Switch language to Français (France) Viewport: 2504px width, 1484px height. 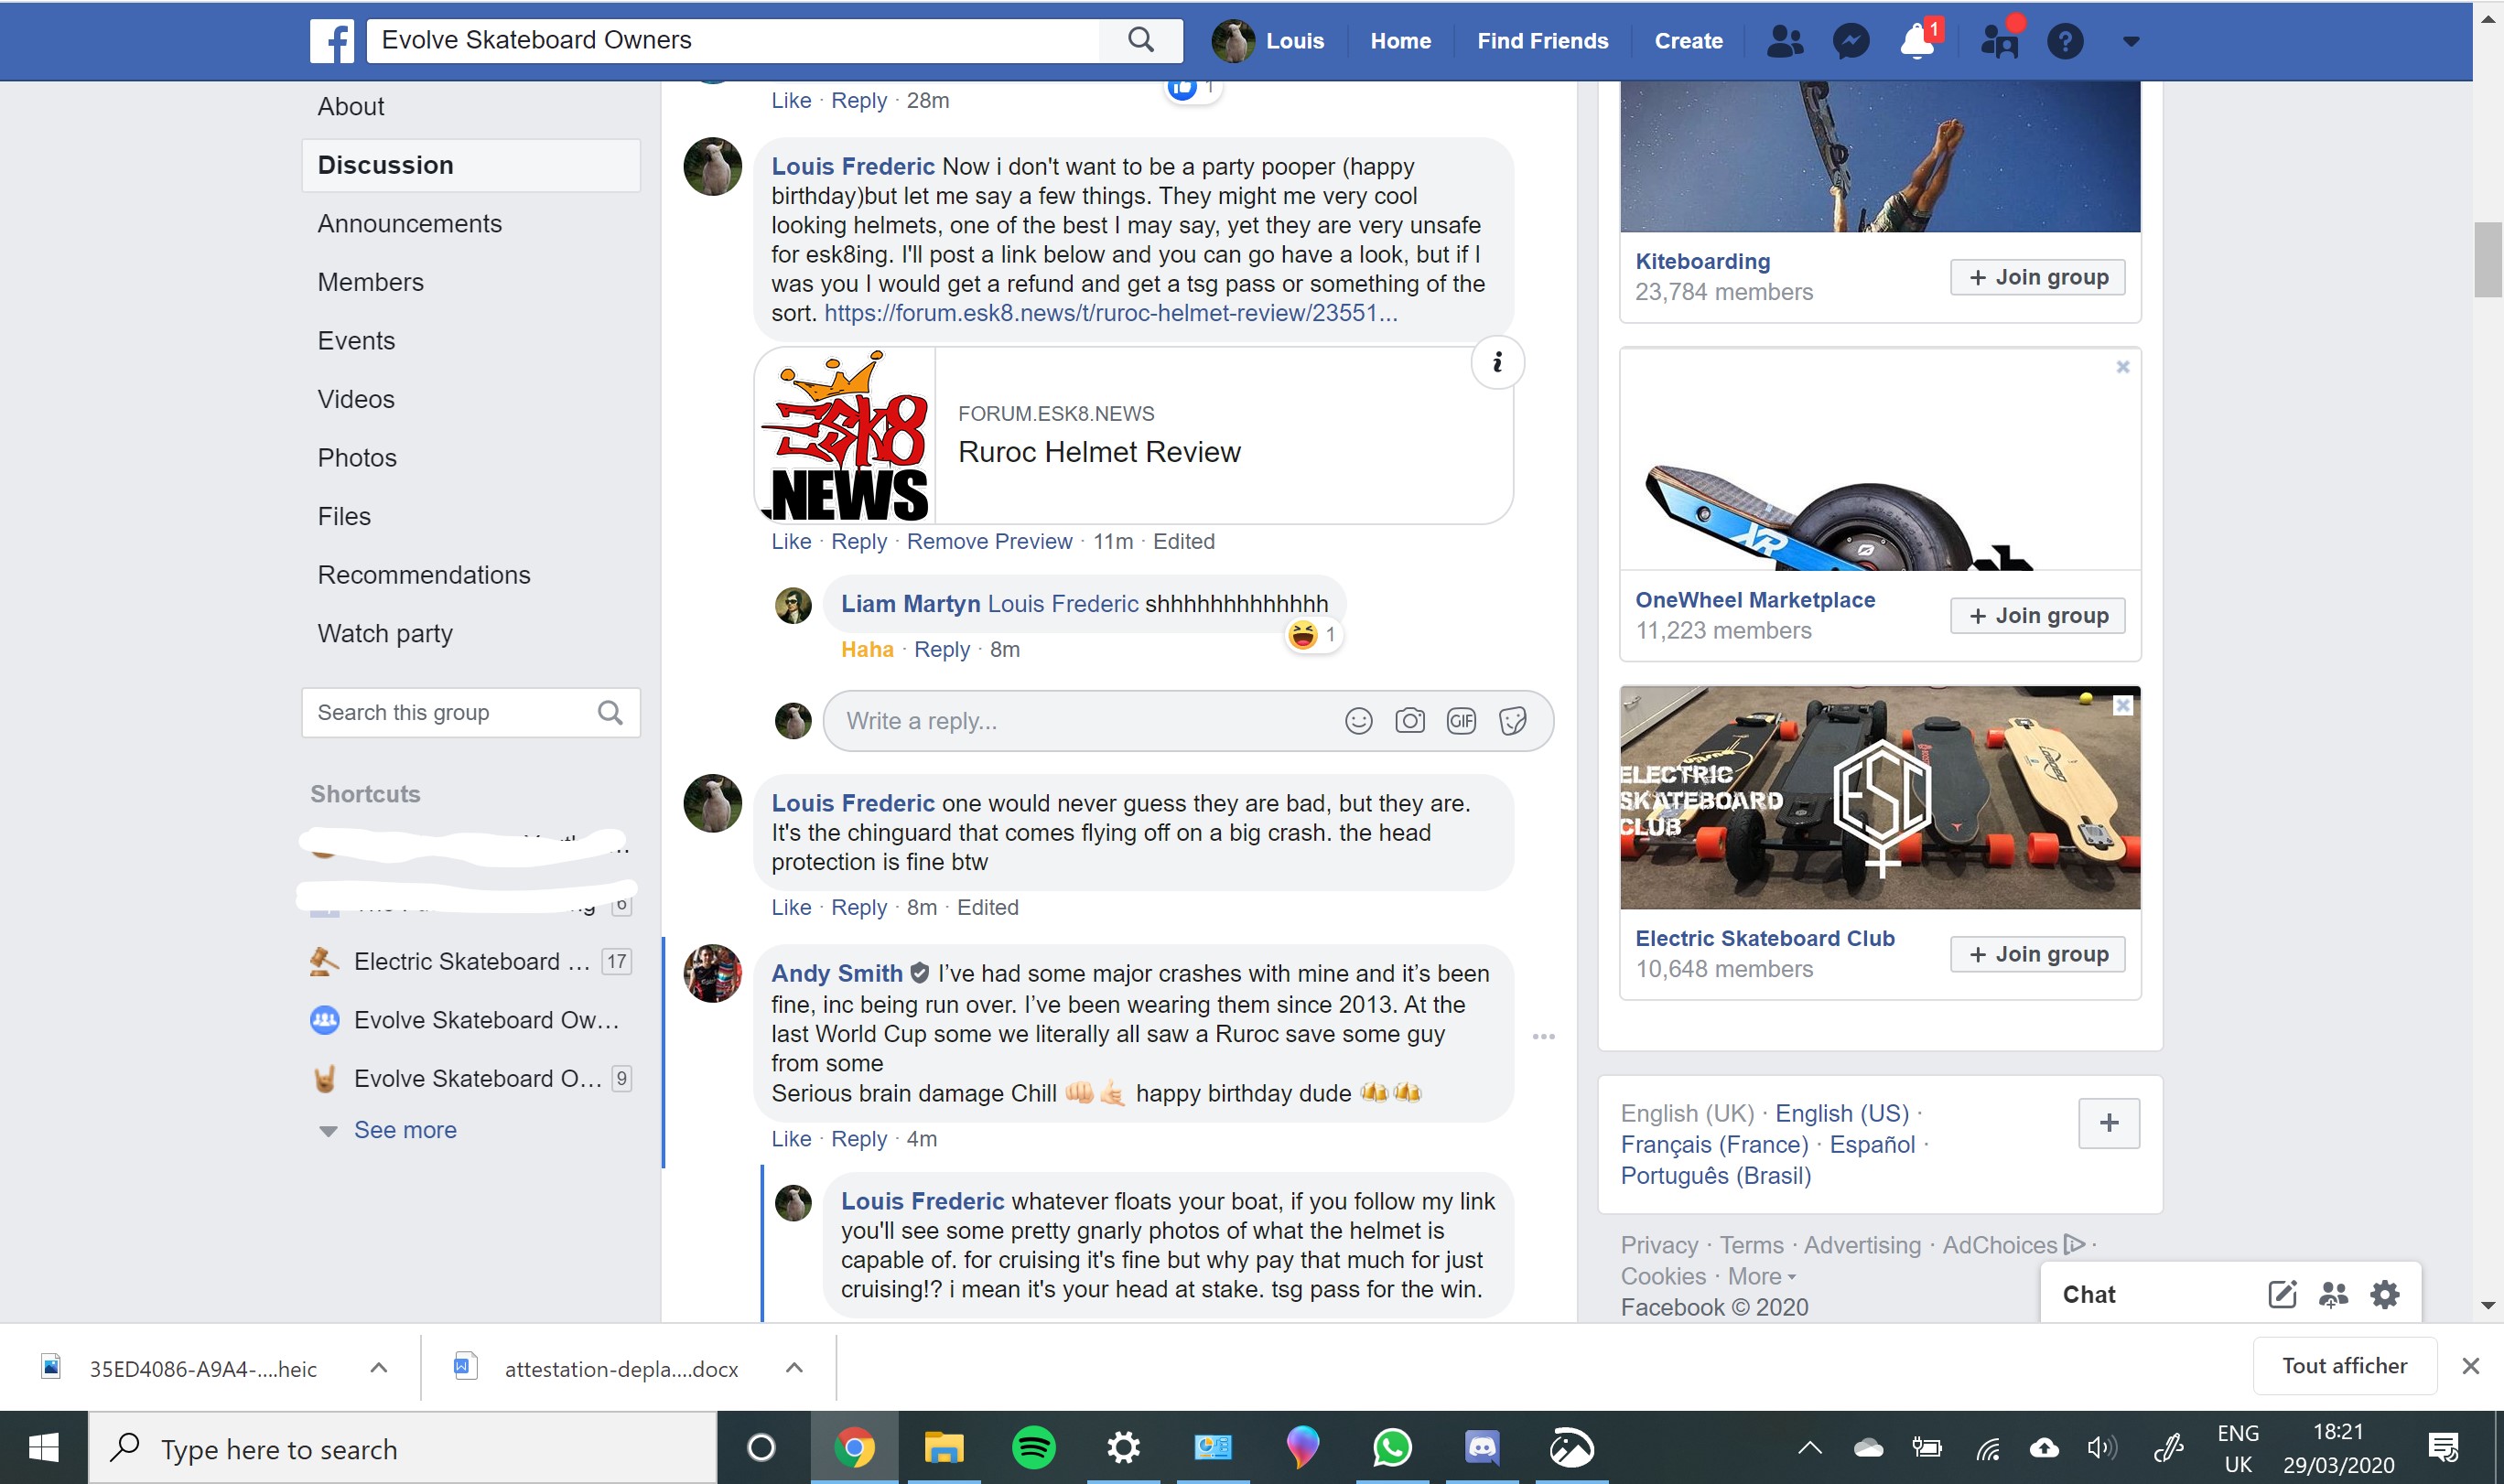[1714, 1145]
